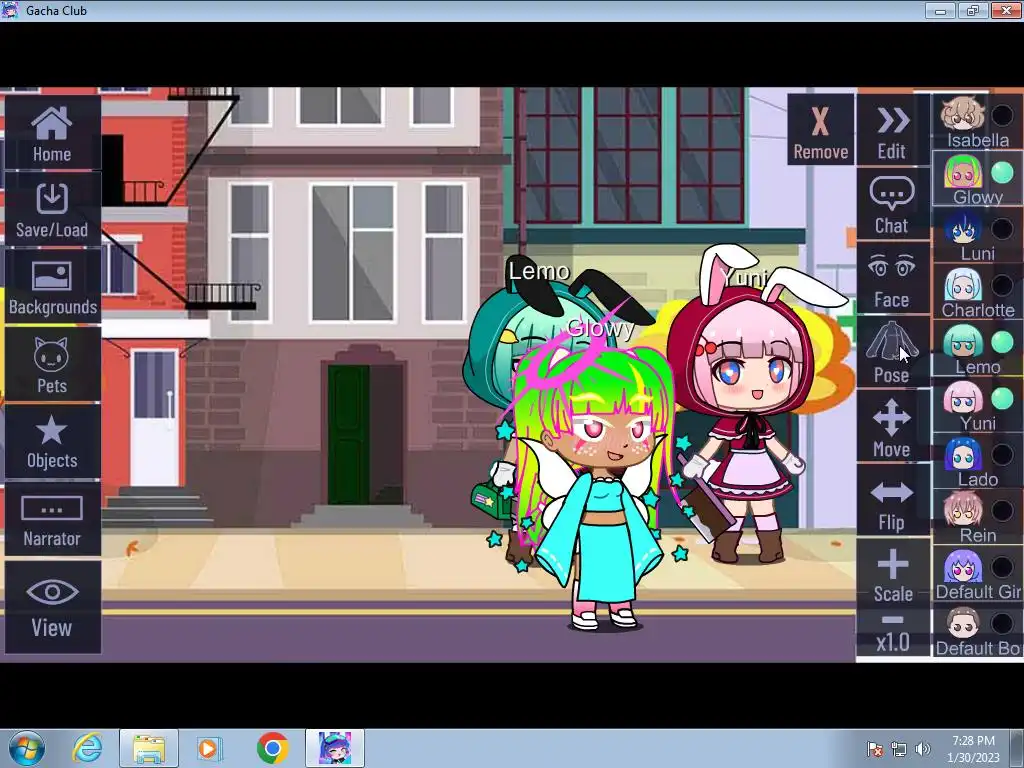Viewport: 1024px width, 768px height.
Task: Toggle Default Girl's visibility dot
Action: [1002, 567]
